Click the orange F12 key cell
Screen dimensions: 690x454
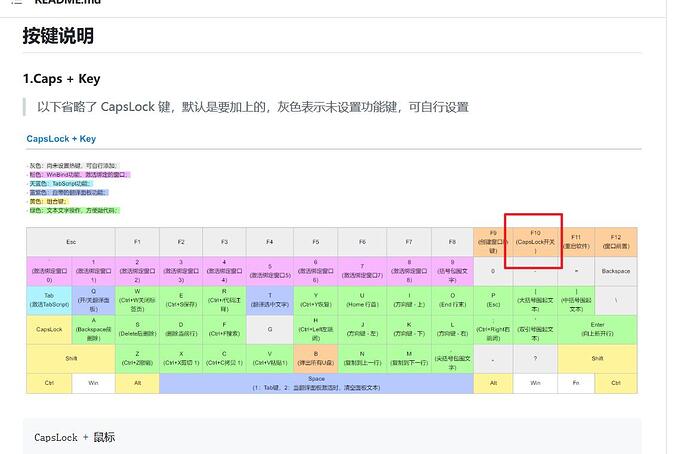coord(616,241)
